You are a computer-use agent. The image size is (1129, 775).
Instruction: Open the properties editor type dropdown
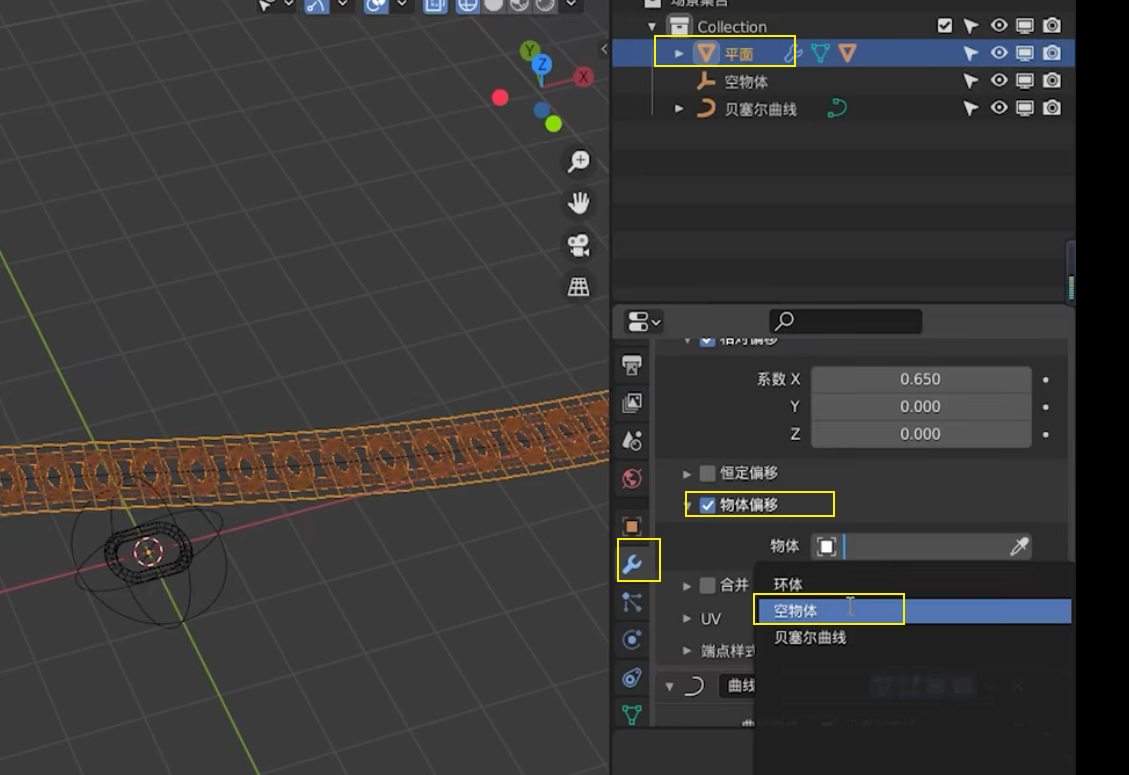click(x=644, y=321)
